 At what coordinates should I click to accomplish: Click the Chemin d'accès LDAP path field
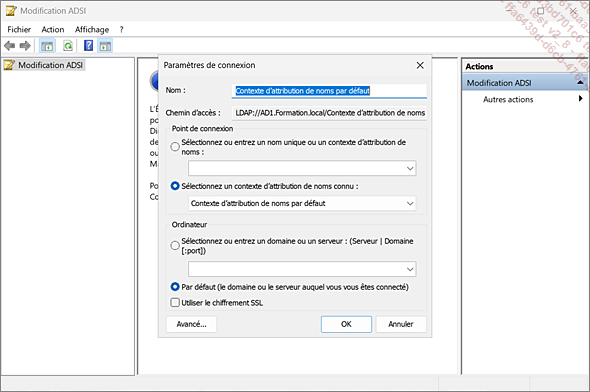tap(329, 113)
